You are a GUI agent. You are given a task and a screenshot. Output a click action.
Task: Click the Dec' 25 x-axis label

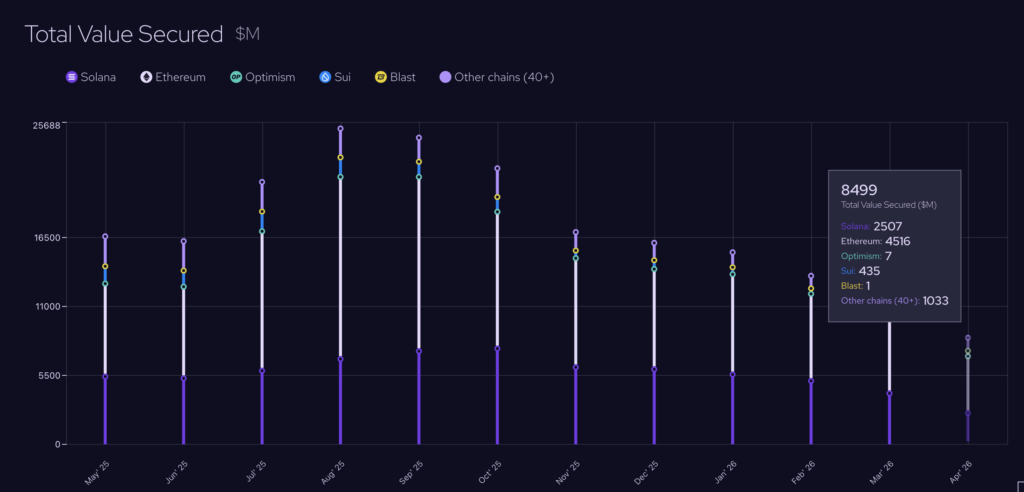pyautogui.click(x=649, y=472)
